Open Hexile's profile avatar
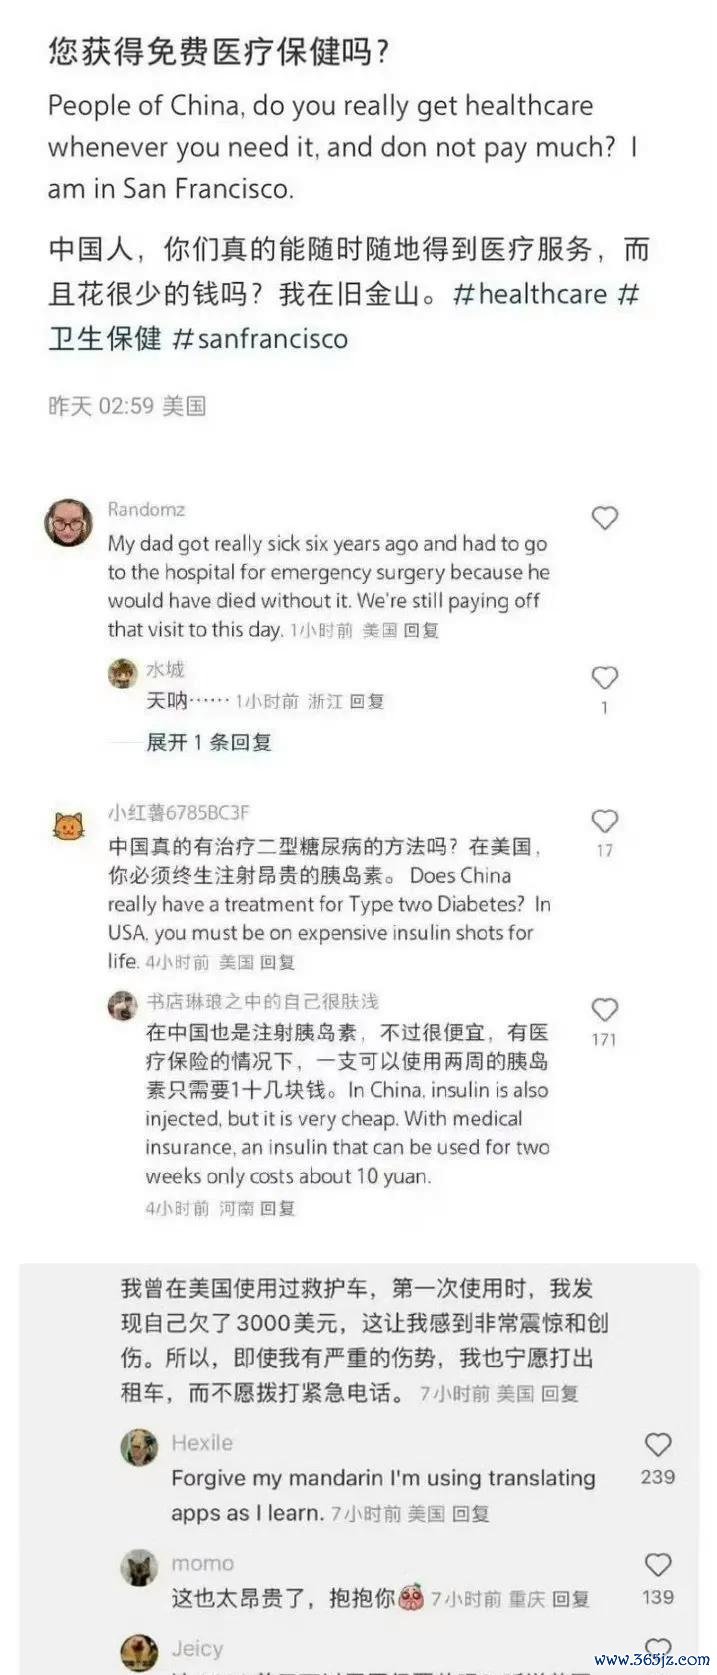Image resolution: width=717 pixels, height=1675 pixels. [x=139, y=1447]
